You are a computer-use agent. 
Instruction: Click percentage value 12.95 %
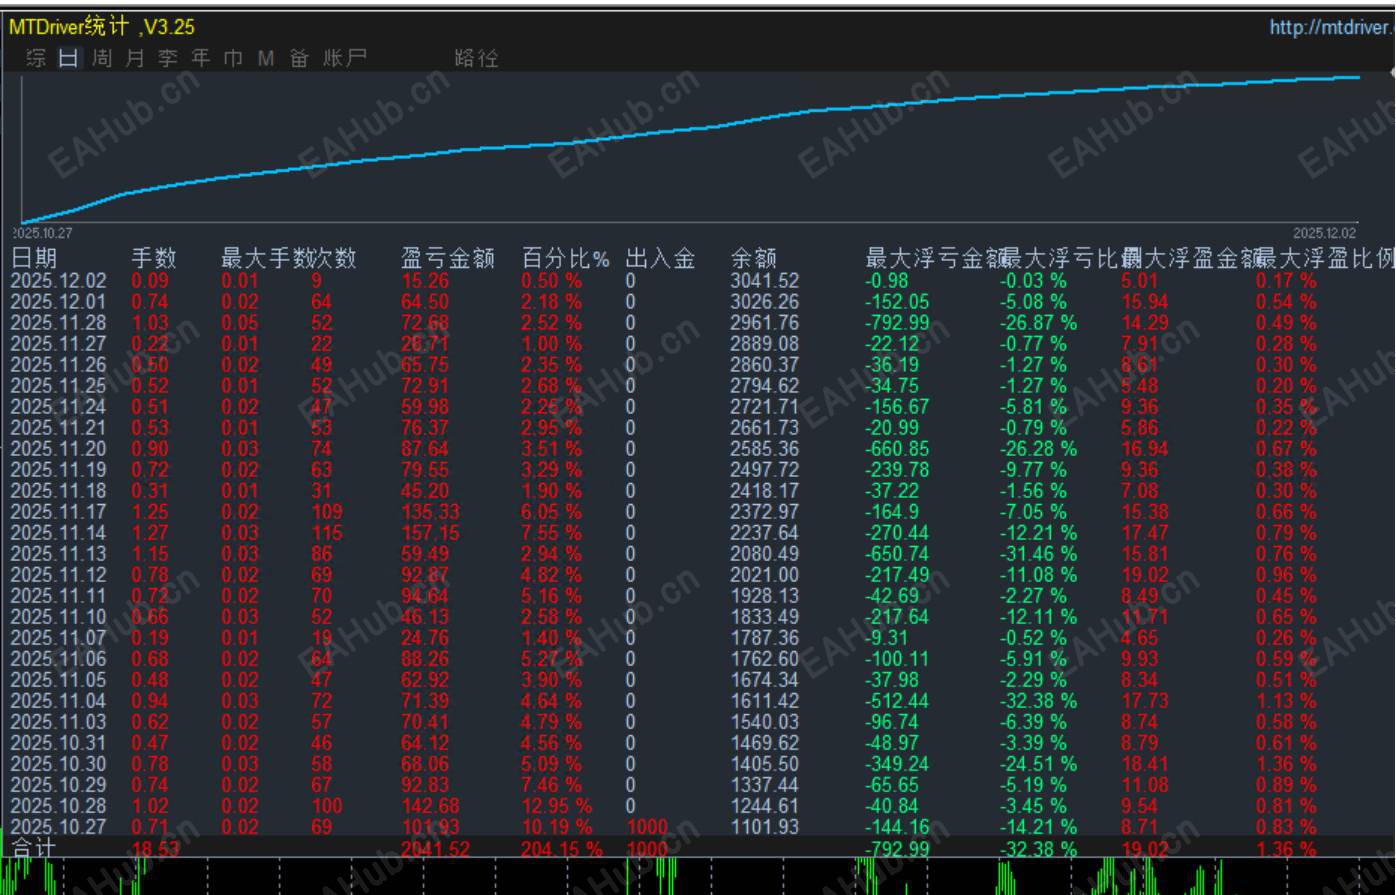[x=556, y=806]
